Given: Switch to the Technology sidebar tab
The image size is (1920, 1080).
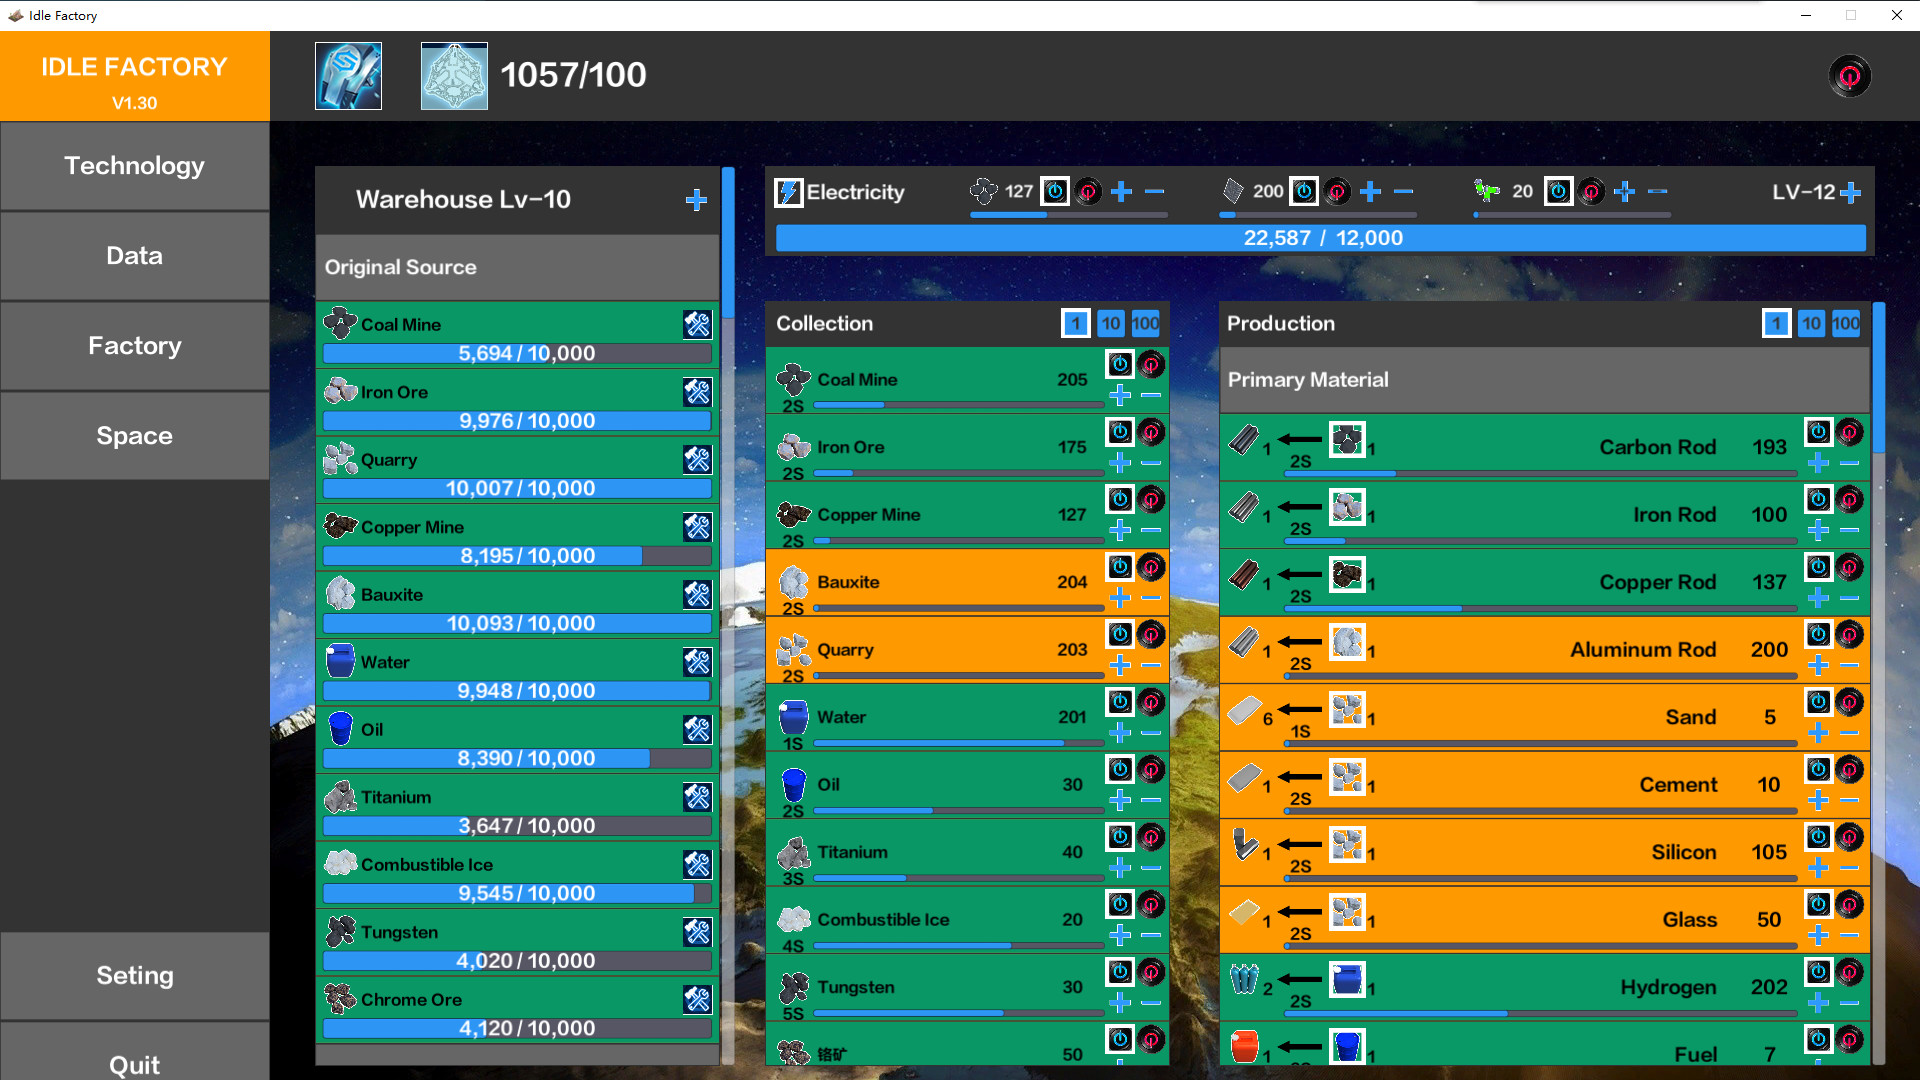Looking at the screenshot, I should [134, 166].
